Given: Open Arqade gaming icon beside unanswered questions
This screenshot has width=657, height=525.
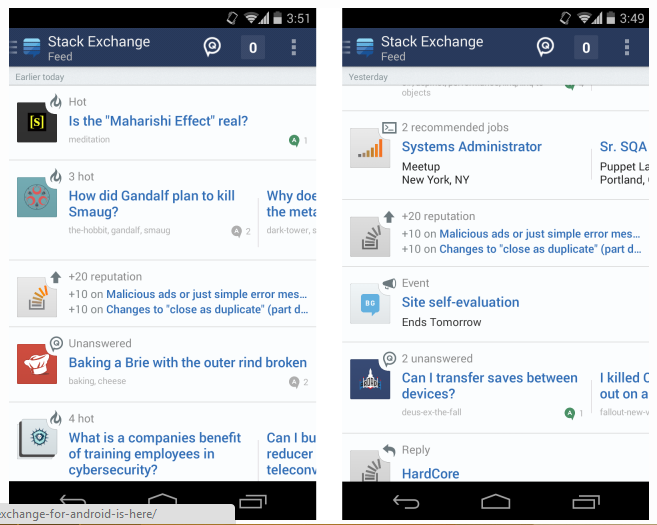Looking at the screenshot, I should tap(370, 379).
